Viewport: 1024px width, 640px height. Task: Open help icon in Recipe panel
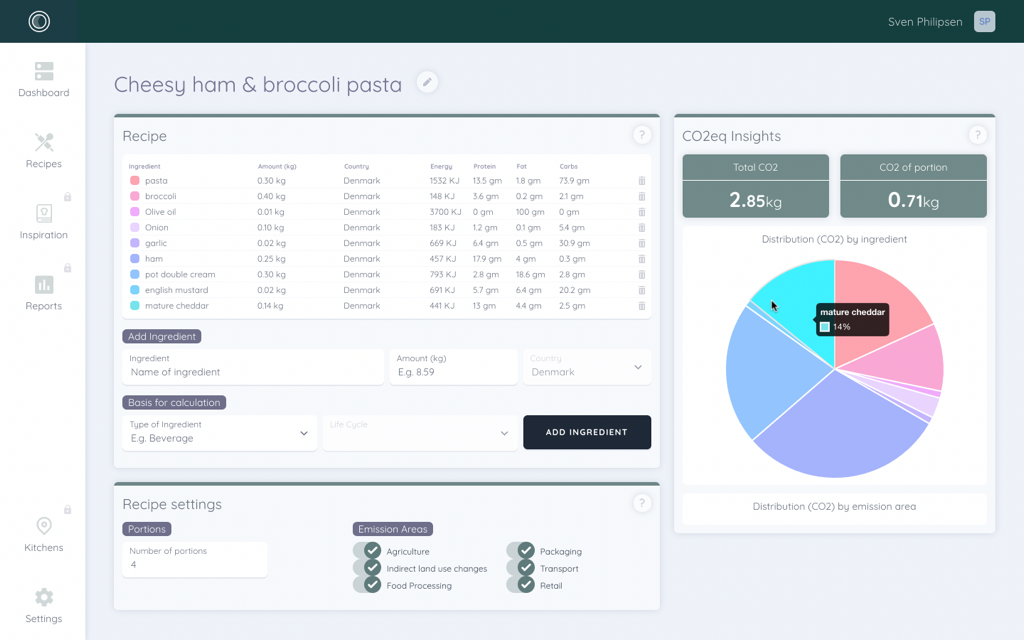click(642, 136)
